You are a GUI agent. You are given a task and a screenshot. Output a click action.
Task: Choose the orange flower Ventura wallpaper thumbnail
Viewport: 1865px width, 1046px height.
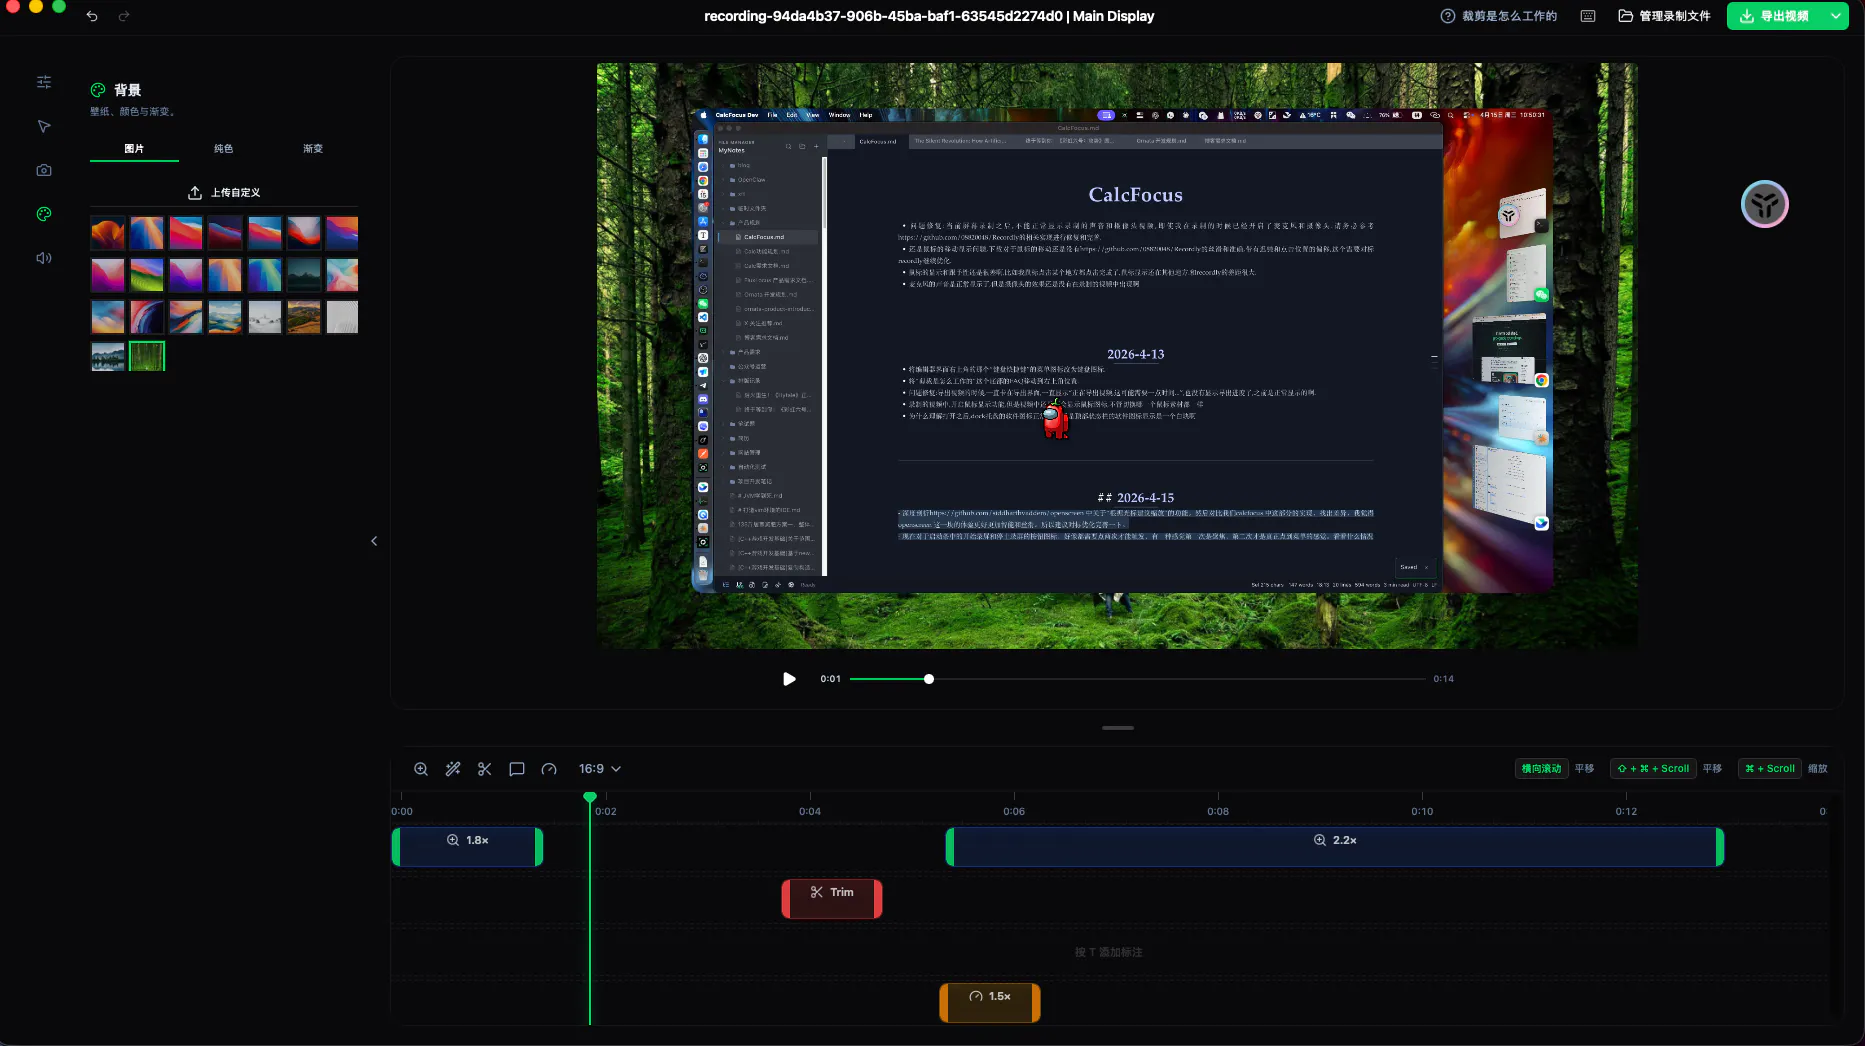[108, 233]
